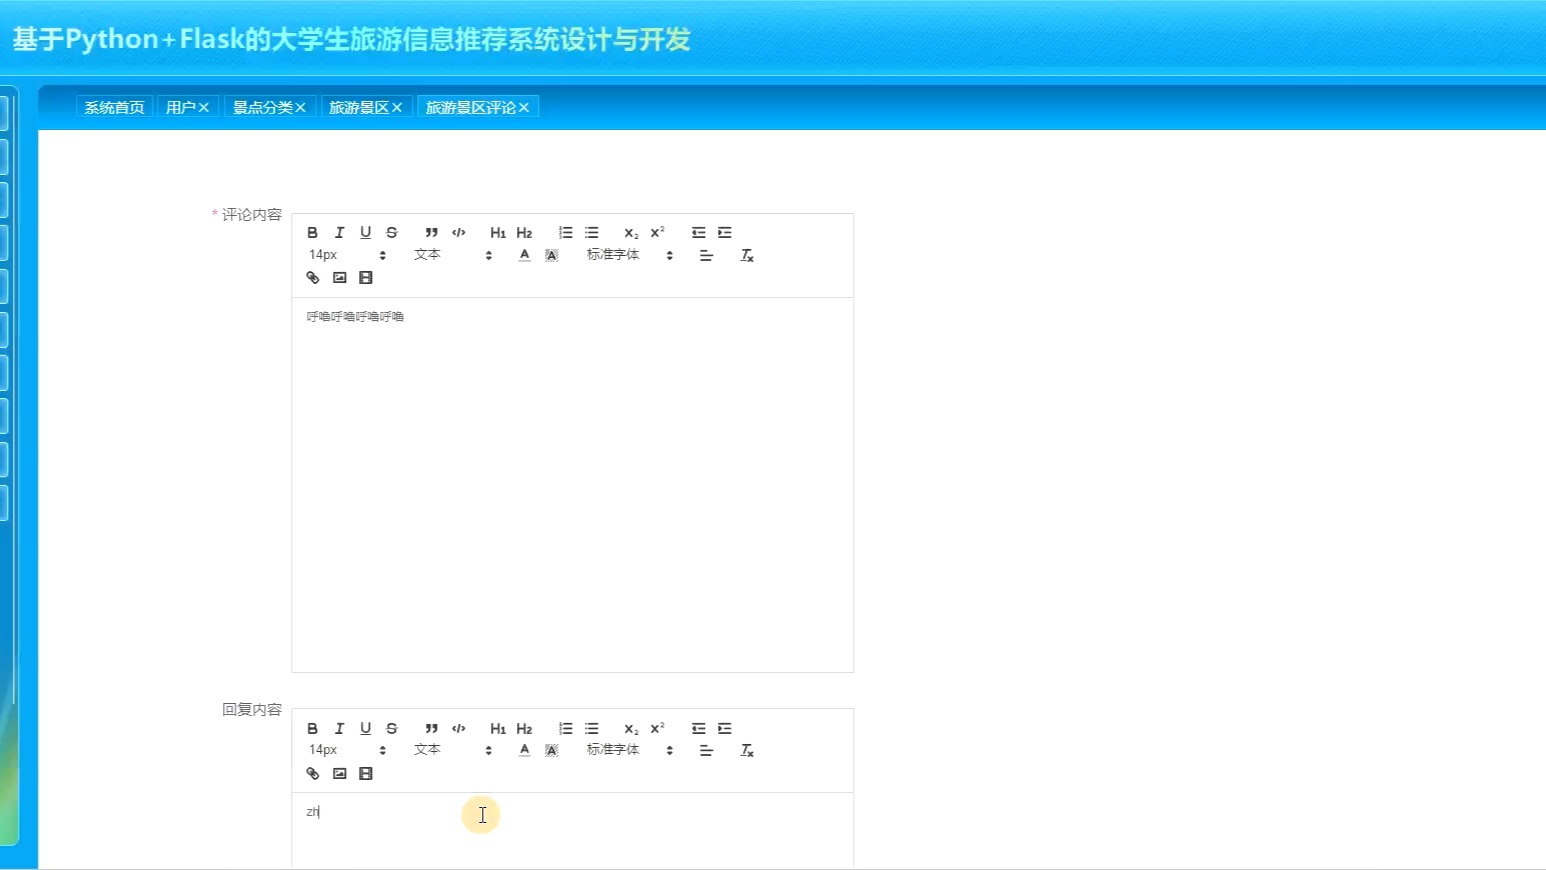
Task: Pick text color in 回复内容 editor
Action: 524,751
